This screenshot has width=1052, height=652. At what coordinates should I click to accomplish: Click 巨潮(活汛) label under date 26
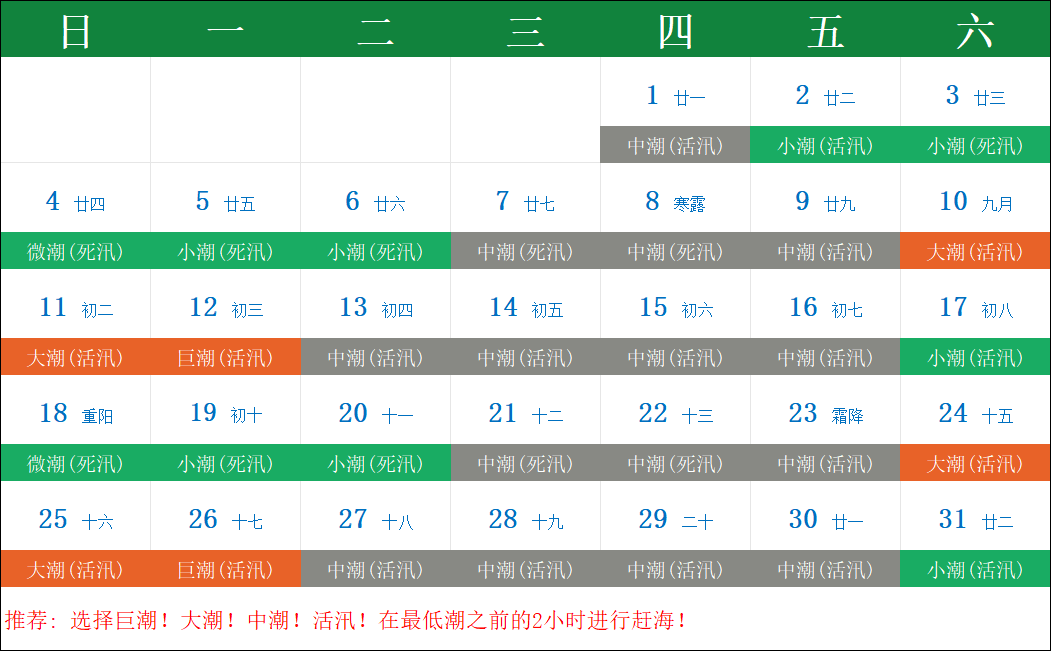[x=225, y=569]
